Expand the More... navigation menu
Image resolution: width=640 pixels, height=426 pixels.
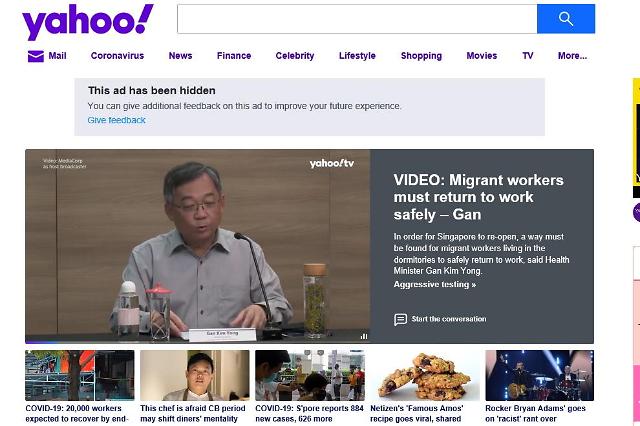(x=572, y=55)
